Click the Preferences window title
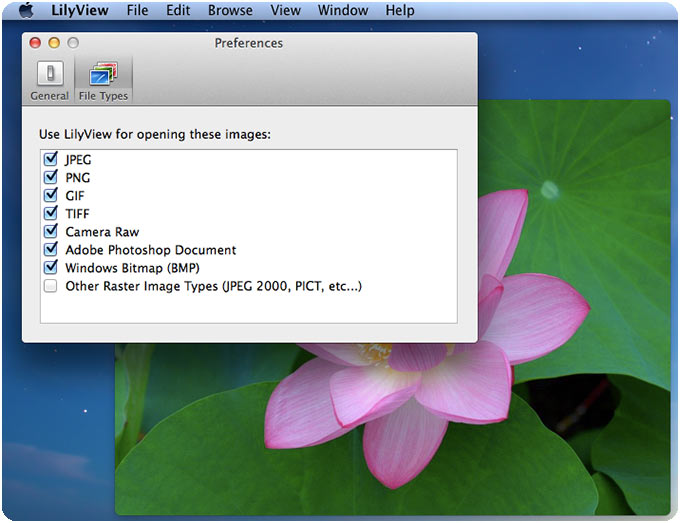The image size is (680, 523). click(x=248, y=43)
